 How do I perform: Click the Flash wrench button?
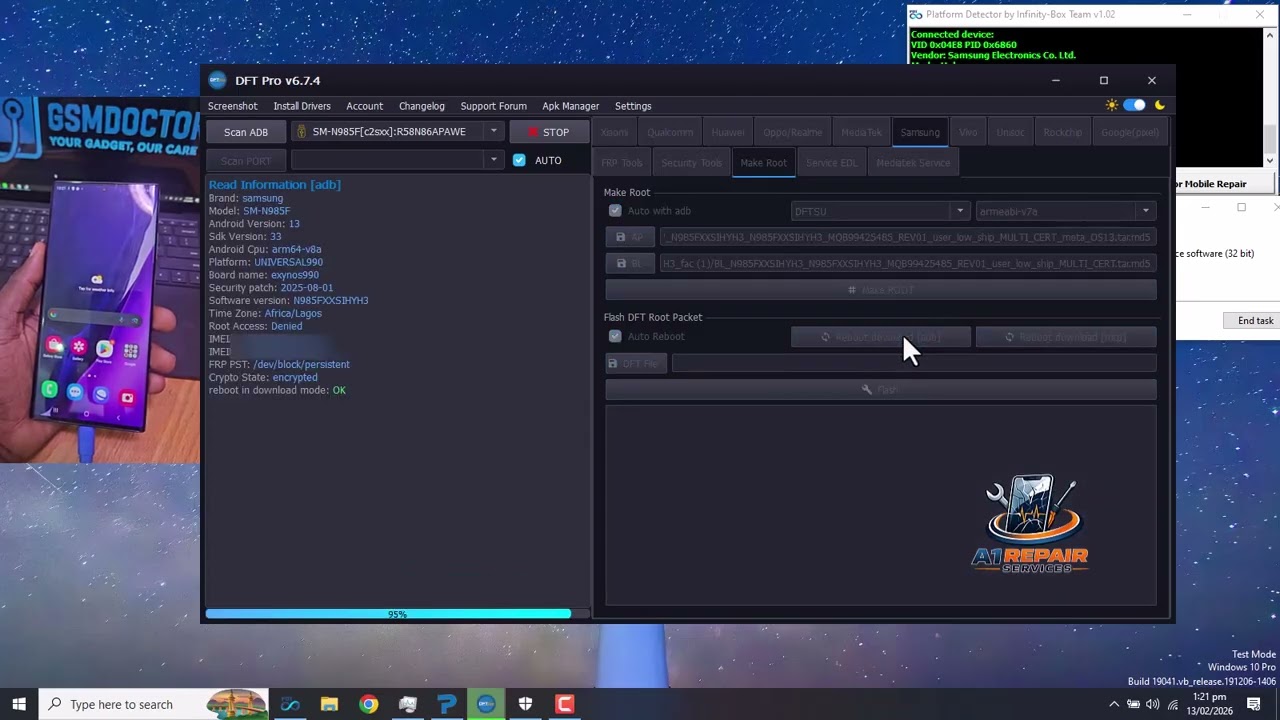pyautogui.click(x=881, y=389)
